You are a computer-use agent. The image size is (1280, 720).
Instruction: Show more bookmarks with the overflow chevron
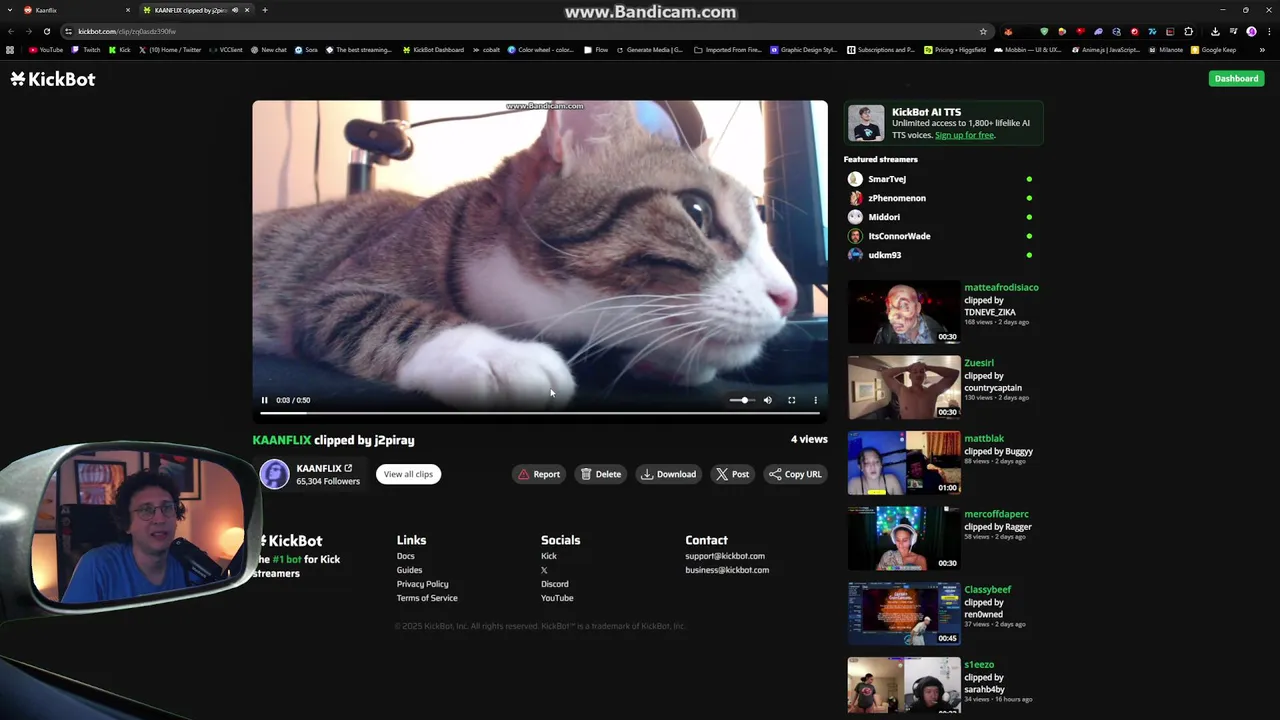tap(1262, 50)
